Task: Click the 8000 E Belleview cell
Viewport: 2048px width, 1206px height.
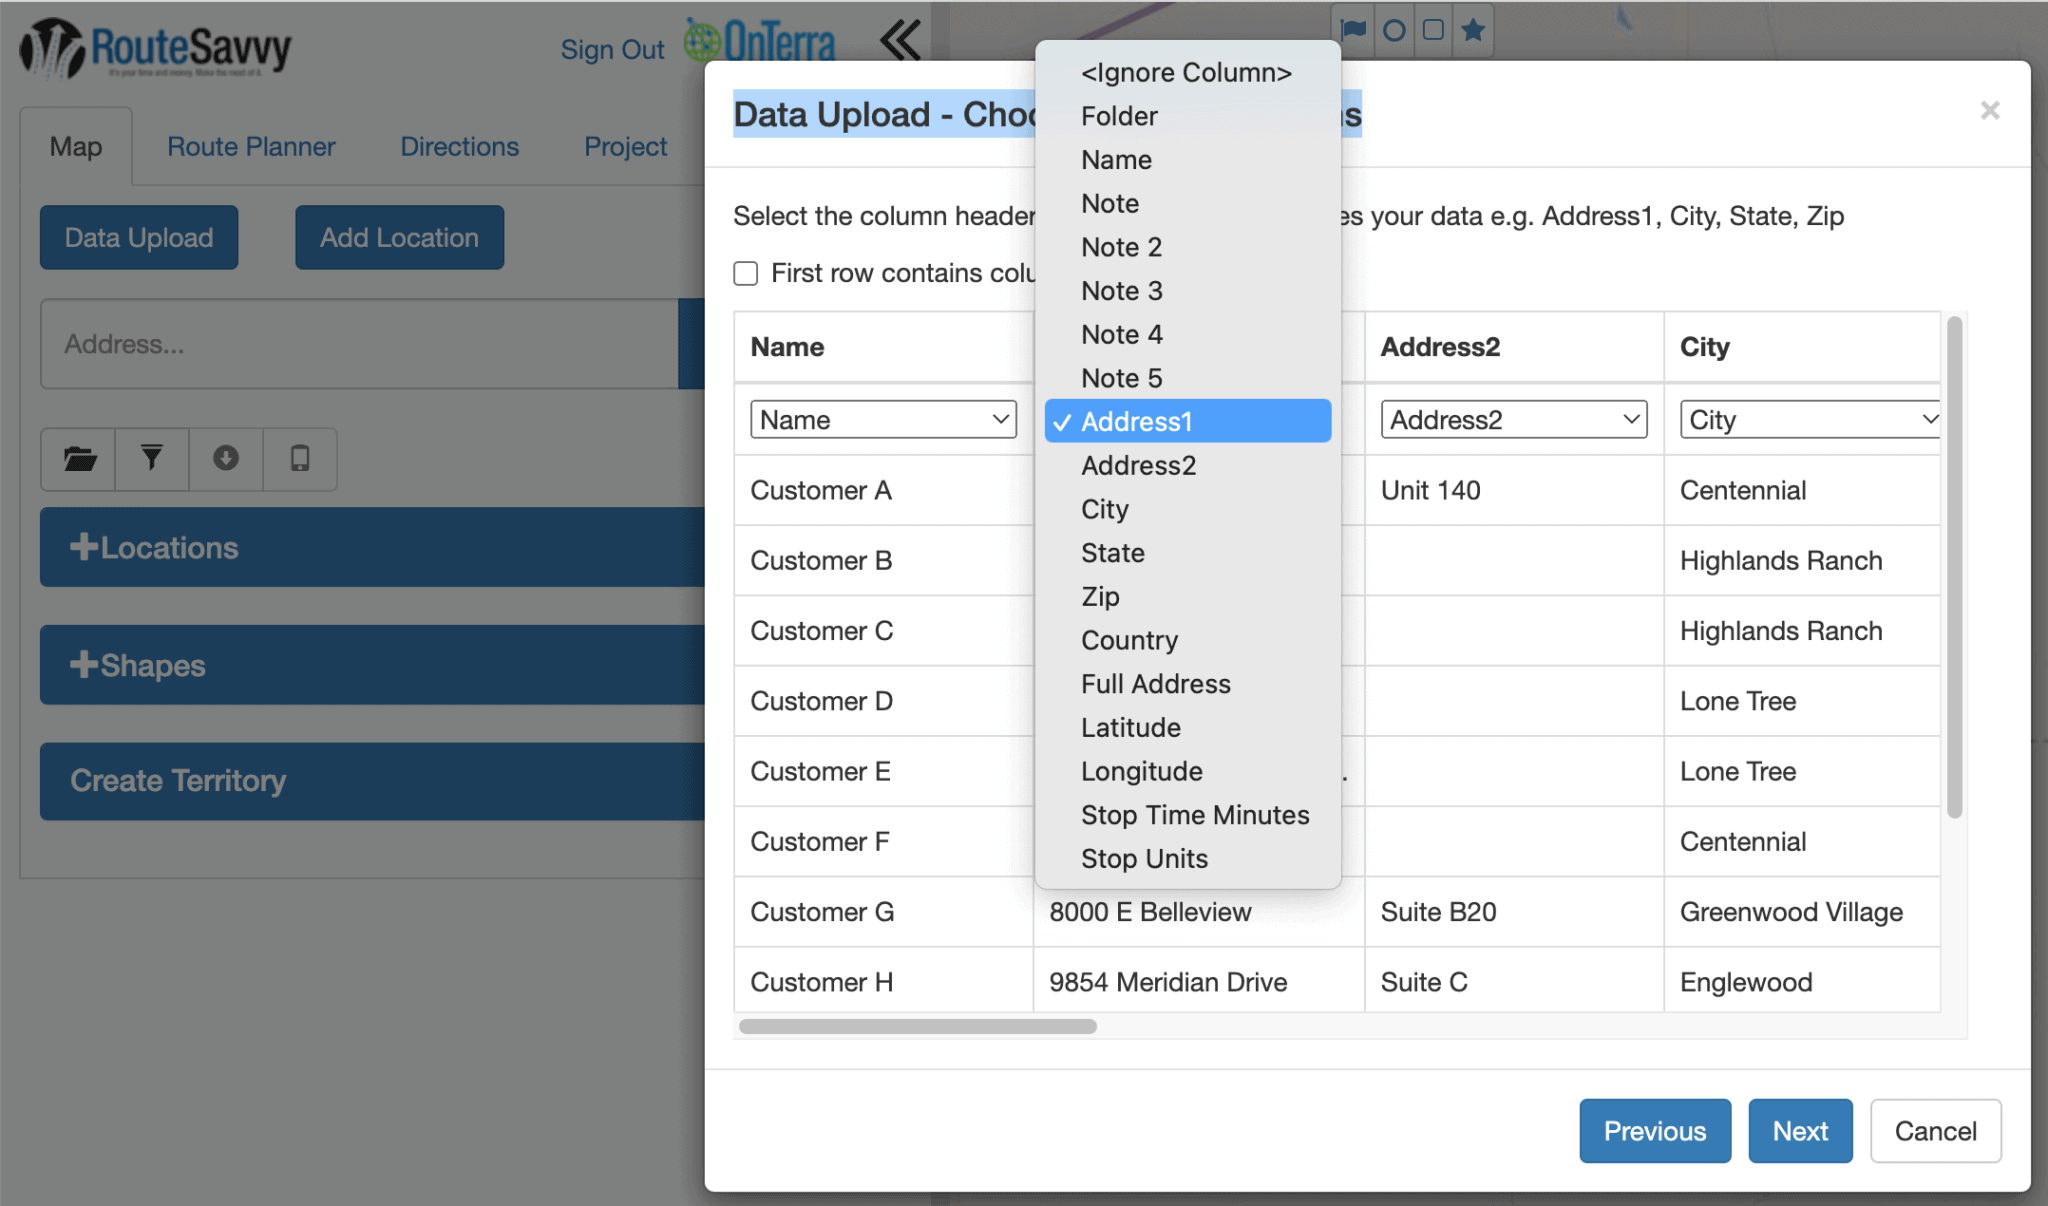Action: (1199, 912)
